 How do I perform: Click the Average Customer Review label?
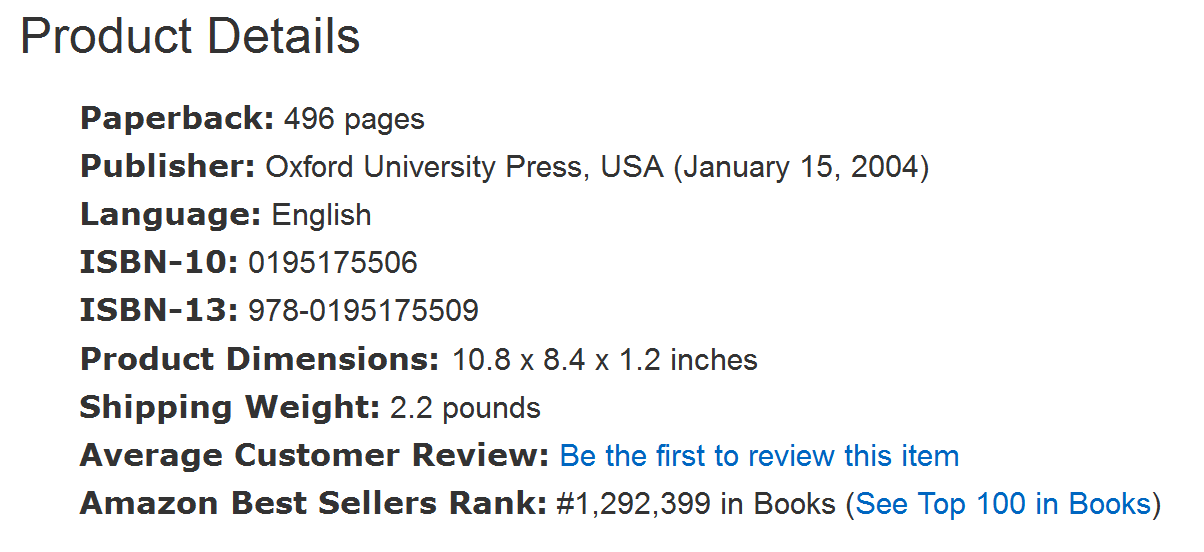coord(315,456)
